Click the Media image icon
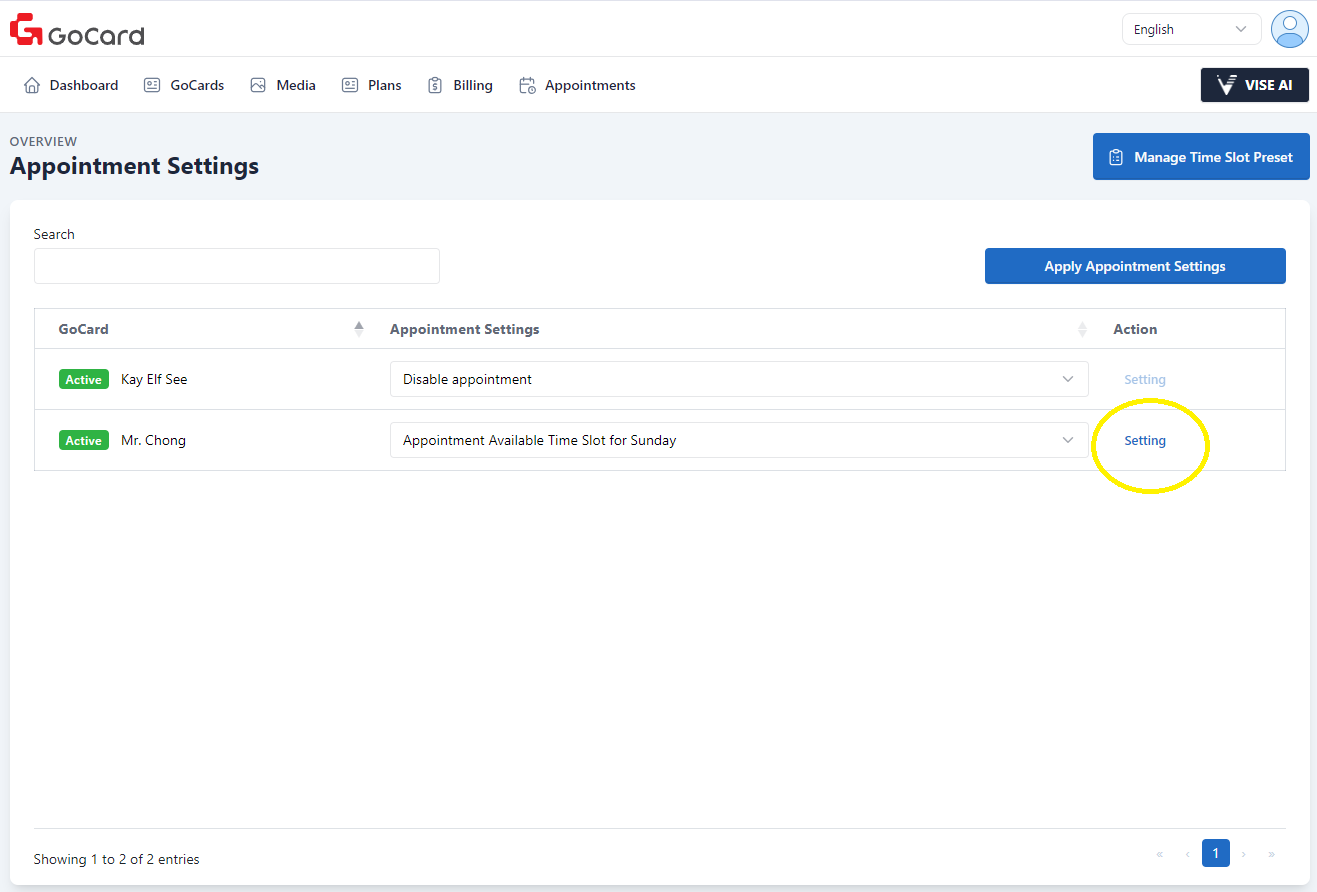1317x892 pixels. (258, 85)
